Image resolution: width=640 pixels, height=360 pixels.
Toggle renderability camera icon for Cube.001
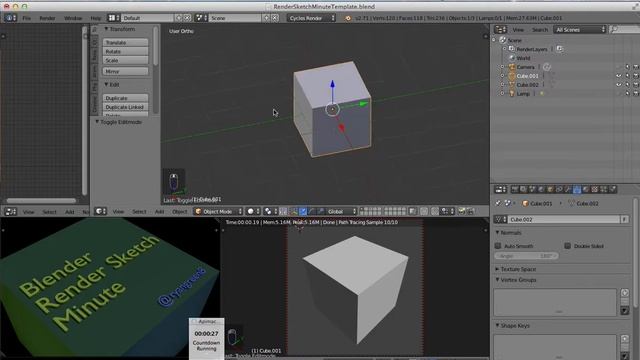636,76
